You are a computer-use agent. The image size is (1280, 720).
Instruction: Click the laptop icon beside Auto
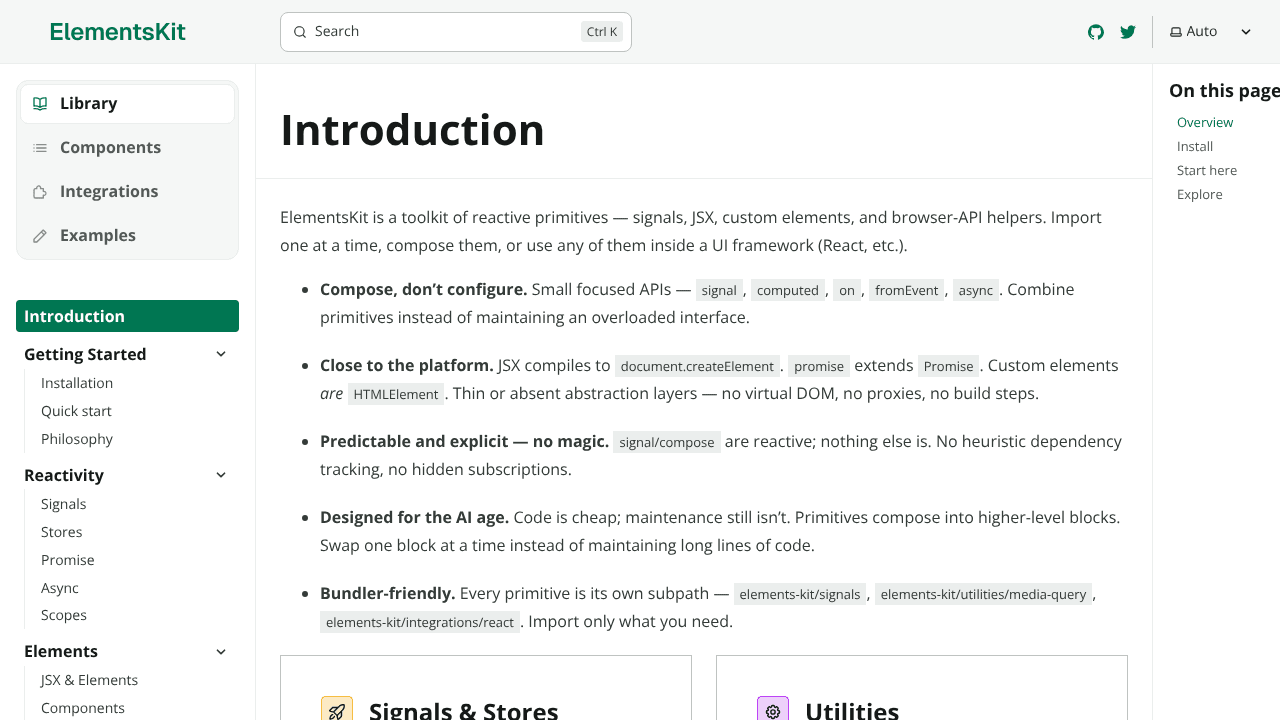(x=1176, y=32)
